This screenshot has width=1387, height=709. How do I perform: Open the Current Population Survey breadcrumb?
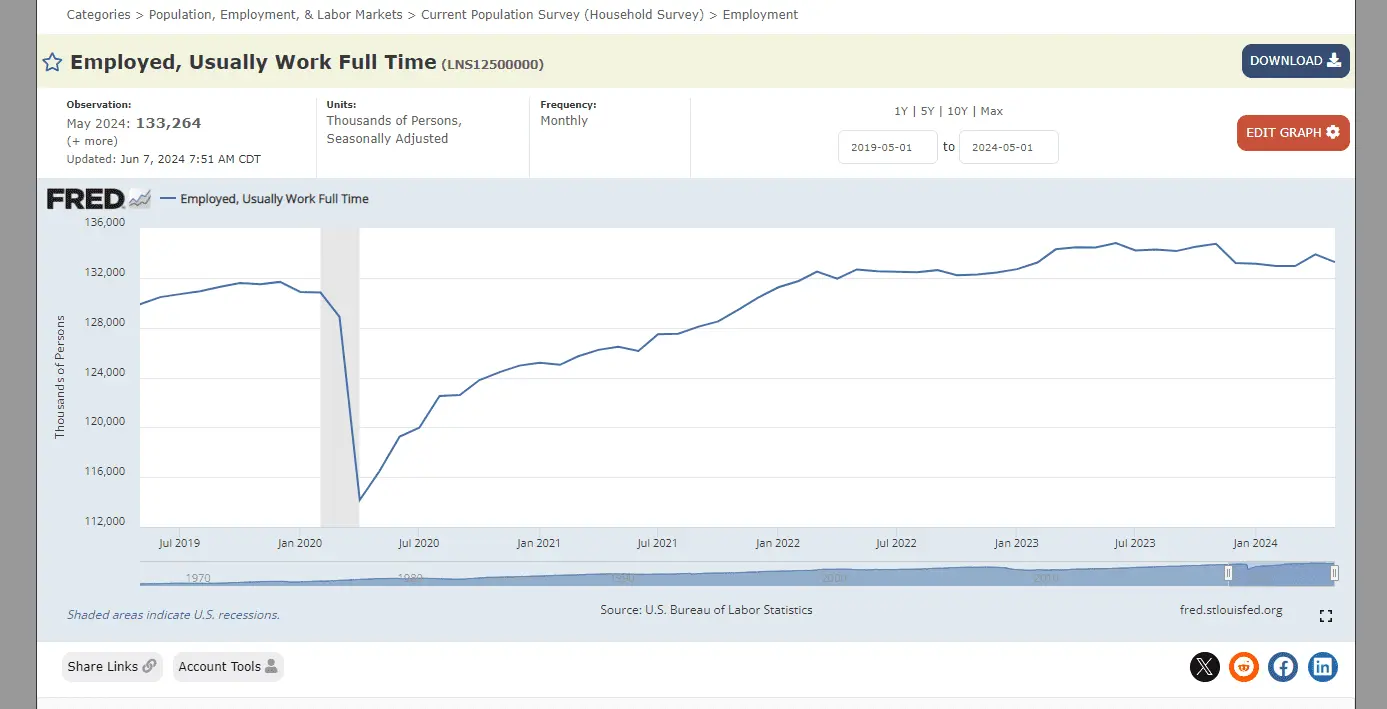[562, 15]
